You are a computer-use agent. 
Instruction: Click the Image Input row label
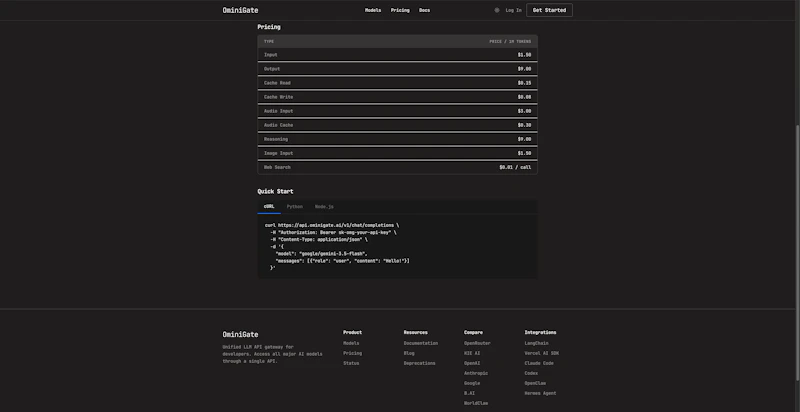[x=279, y=153]
